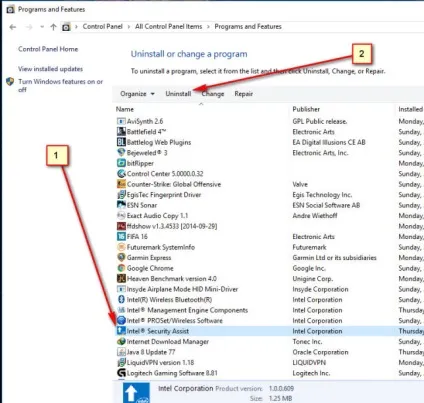
Task: Click the Intel Management Engine Components icon
Action: [x=121, y=310]
